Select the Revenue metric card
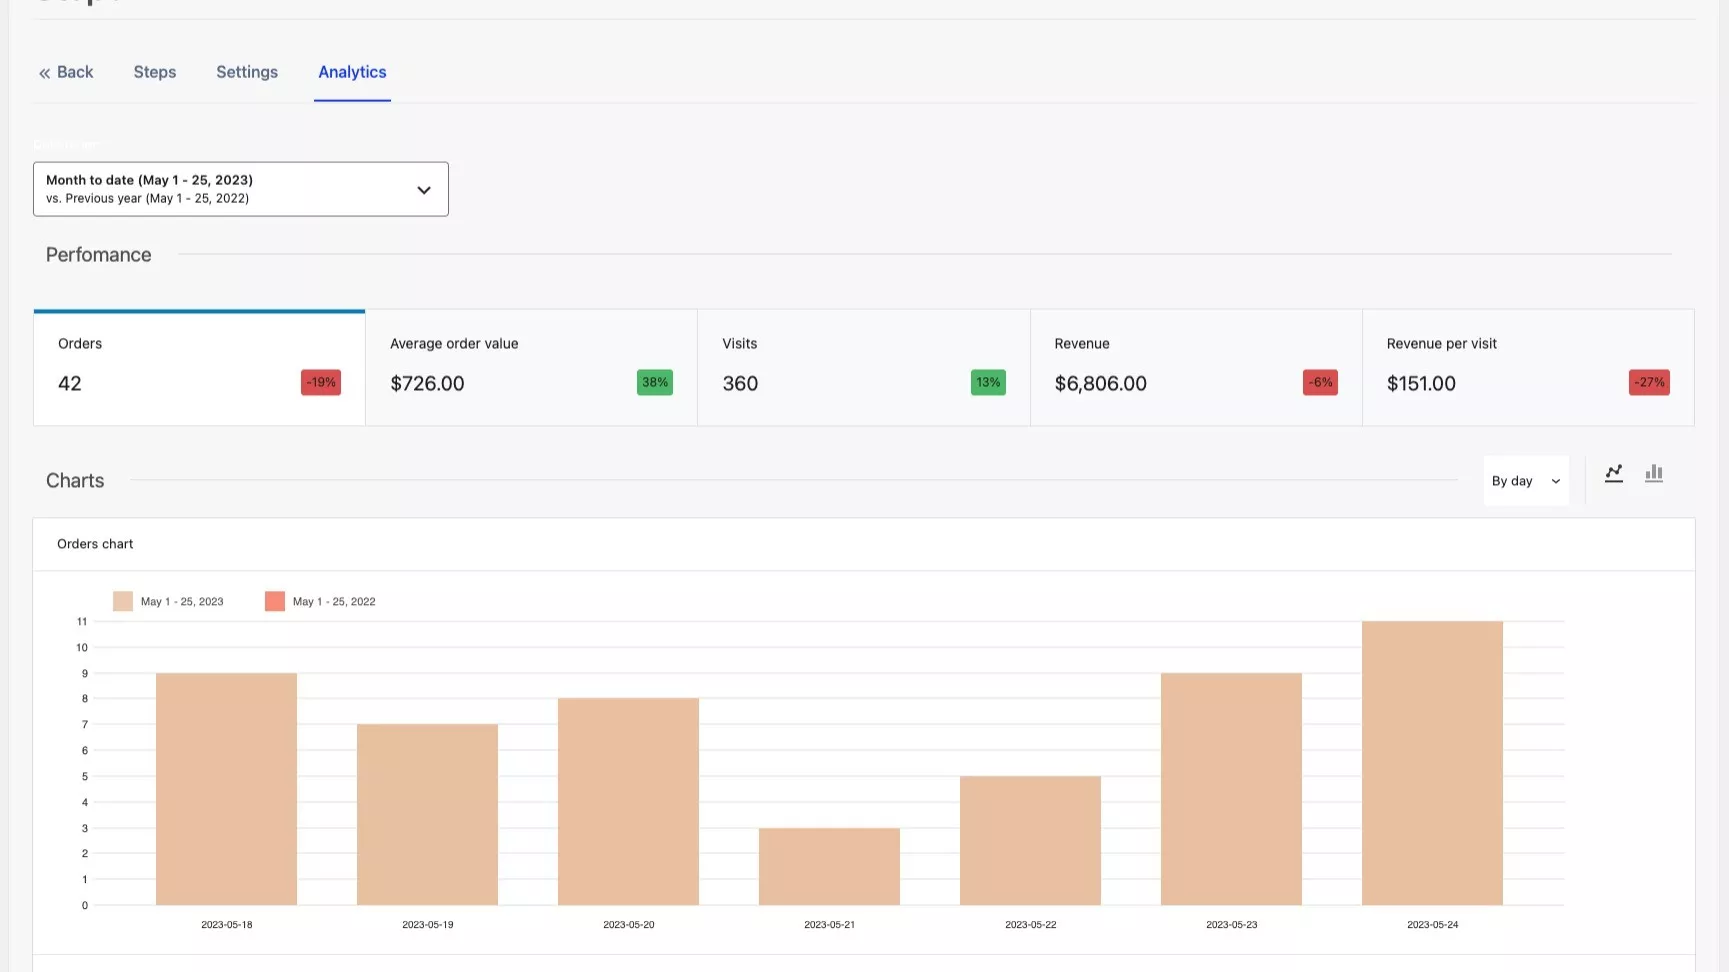Viewport: 1729px width, 972px height. point(1195,368)
